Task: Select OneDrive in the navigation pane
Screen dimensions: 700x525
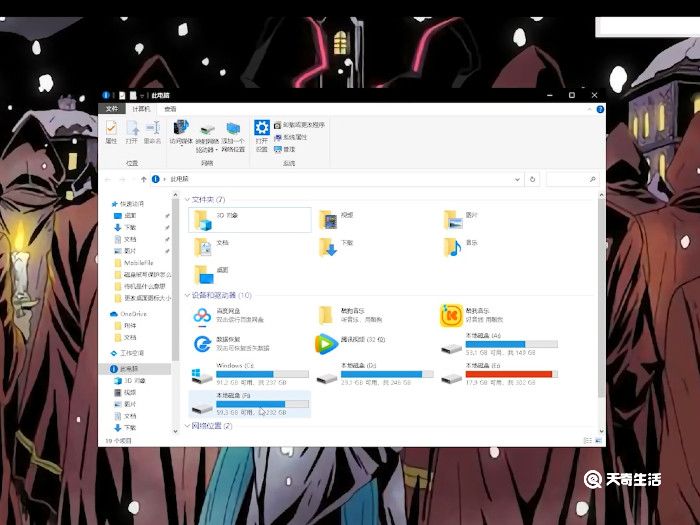Action: [133, 313]
